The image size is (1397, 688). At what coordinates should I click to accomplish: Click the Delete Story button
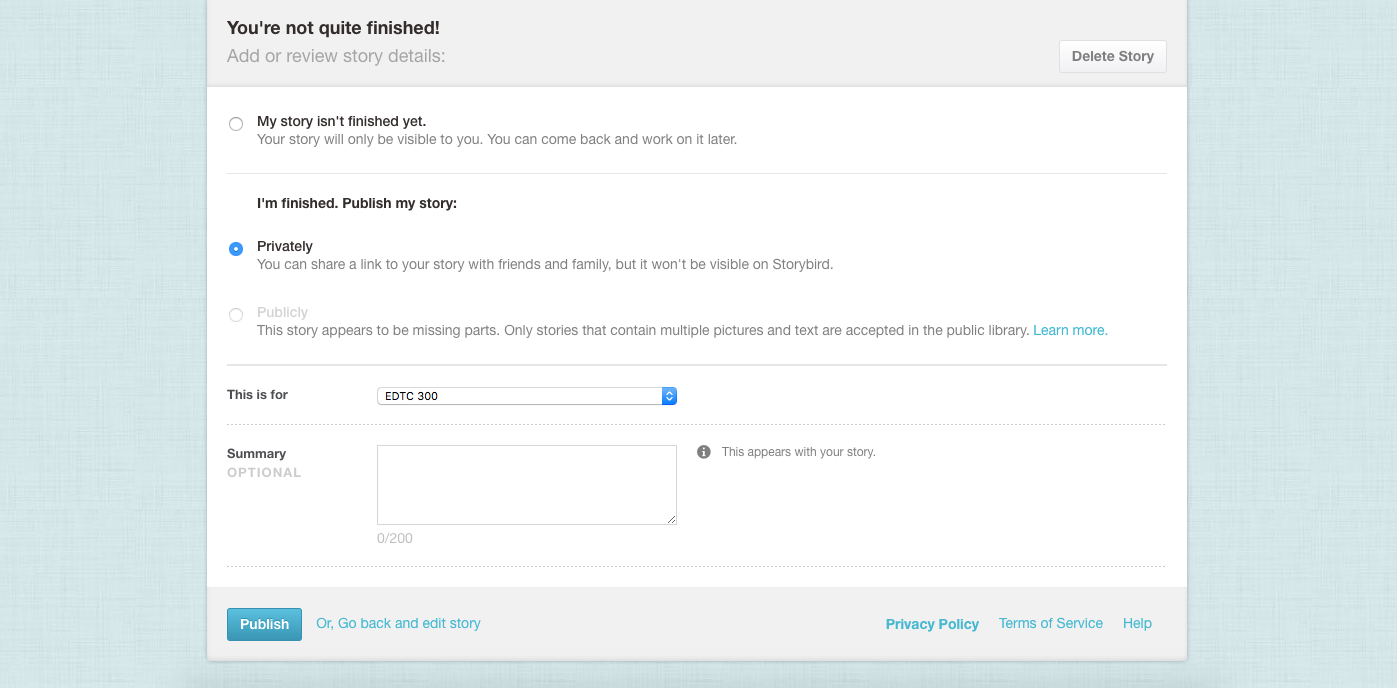pyautogui.click(x=1113, y=56)
